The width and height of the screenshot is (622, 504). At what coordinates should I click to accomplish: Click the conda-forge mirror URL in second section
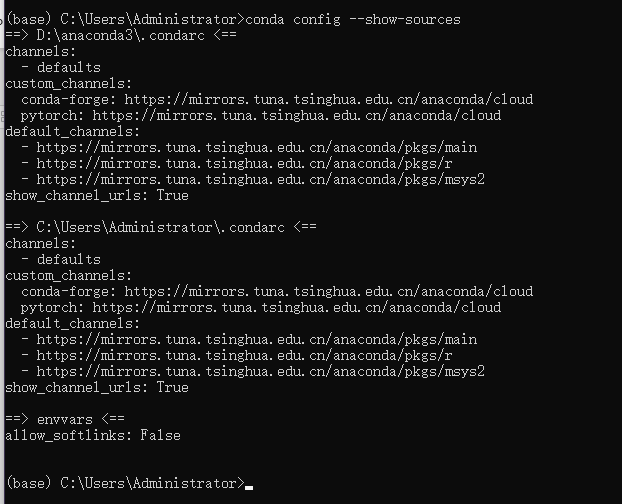[328, 291]
